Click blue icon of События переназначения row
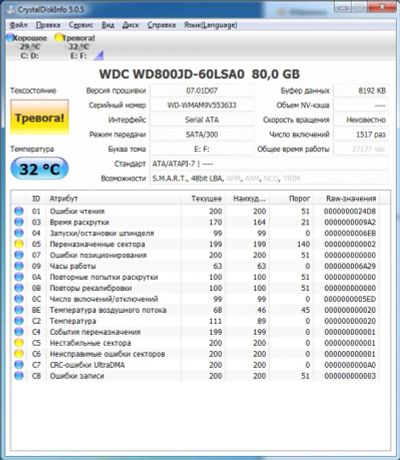Screen dimensions: 400x460 [19, 332]
